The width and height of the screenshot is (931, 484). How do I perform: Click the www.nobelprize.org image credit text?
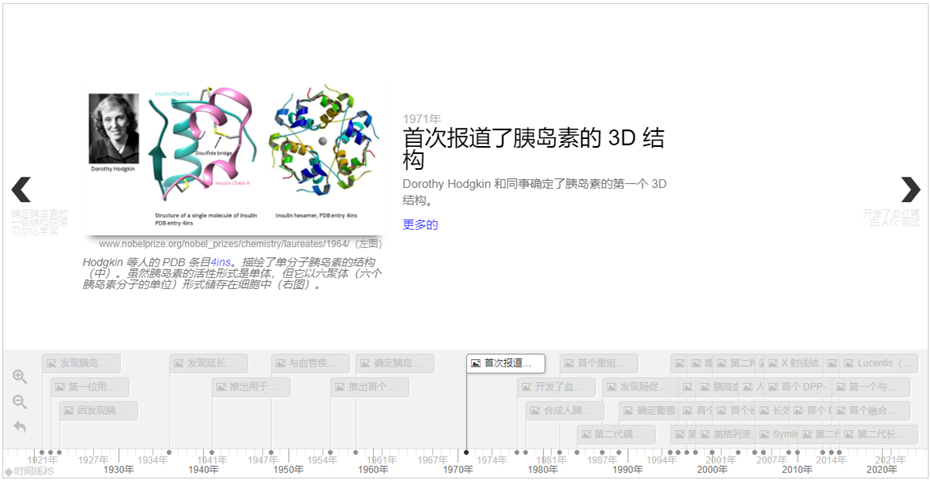pos(240,243)
